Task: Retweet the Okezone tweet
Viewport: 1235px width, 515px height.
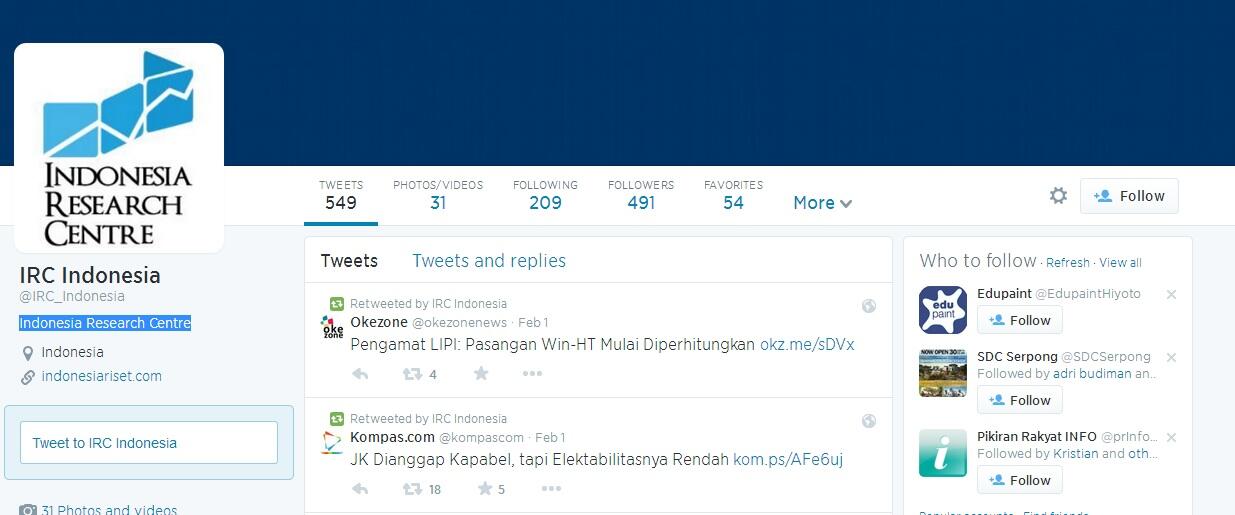Action: pyautogui.click(x=411, y=374)
